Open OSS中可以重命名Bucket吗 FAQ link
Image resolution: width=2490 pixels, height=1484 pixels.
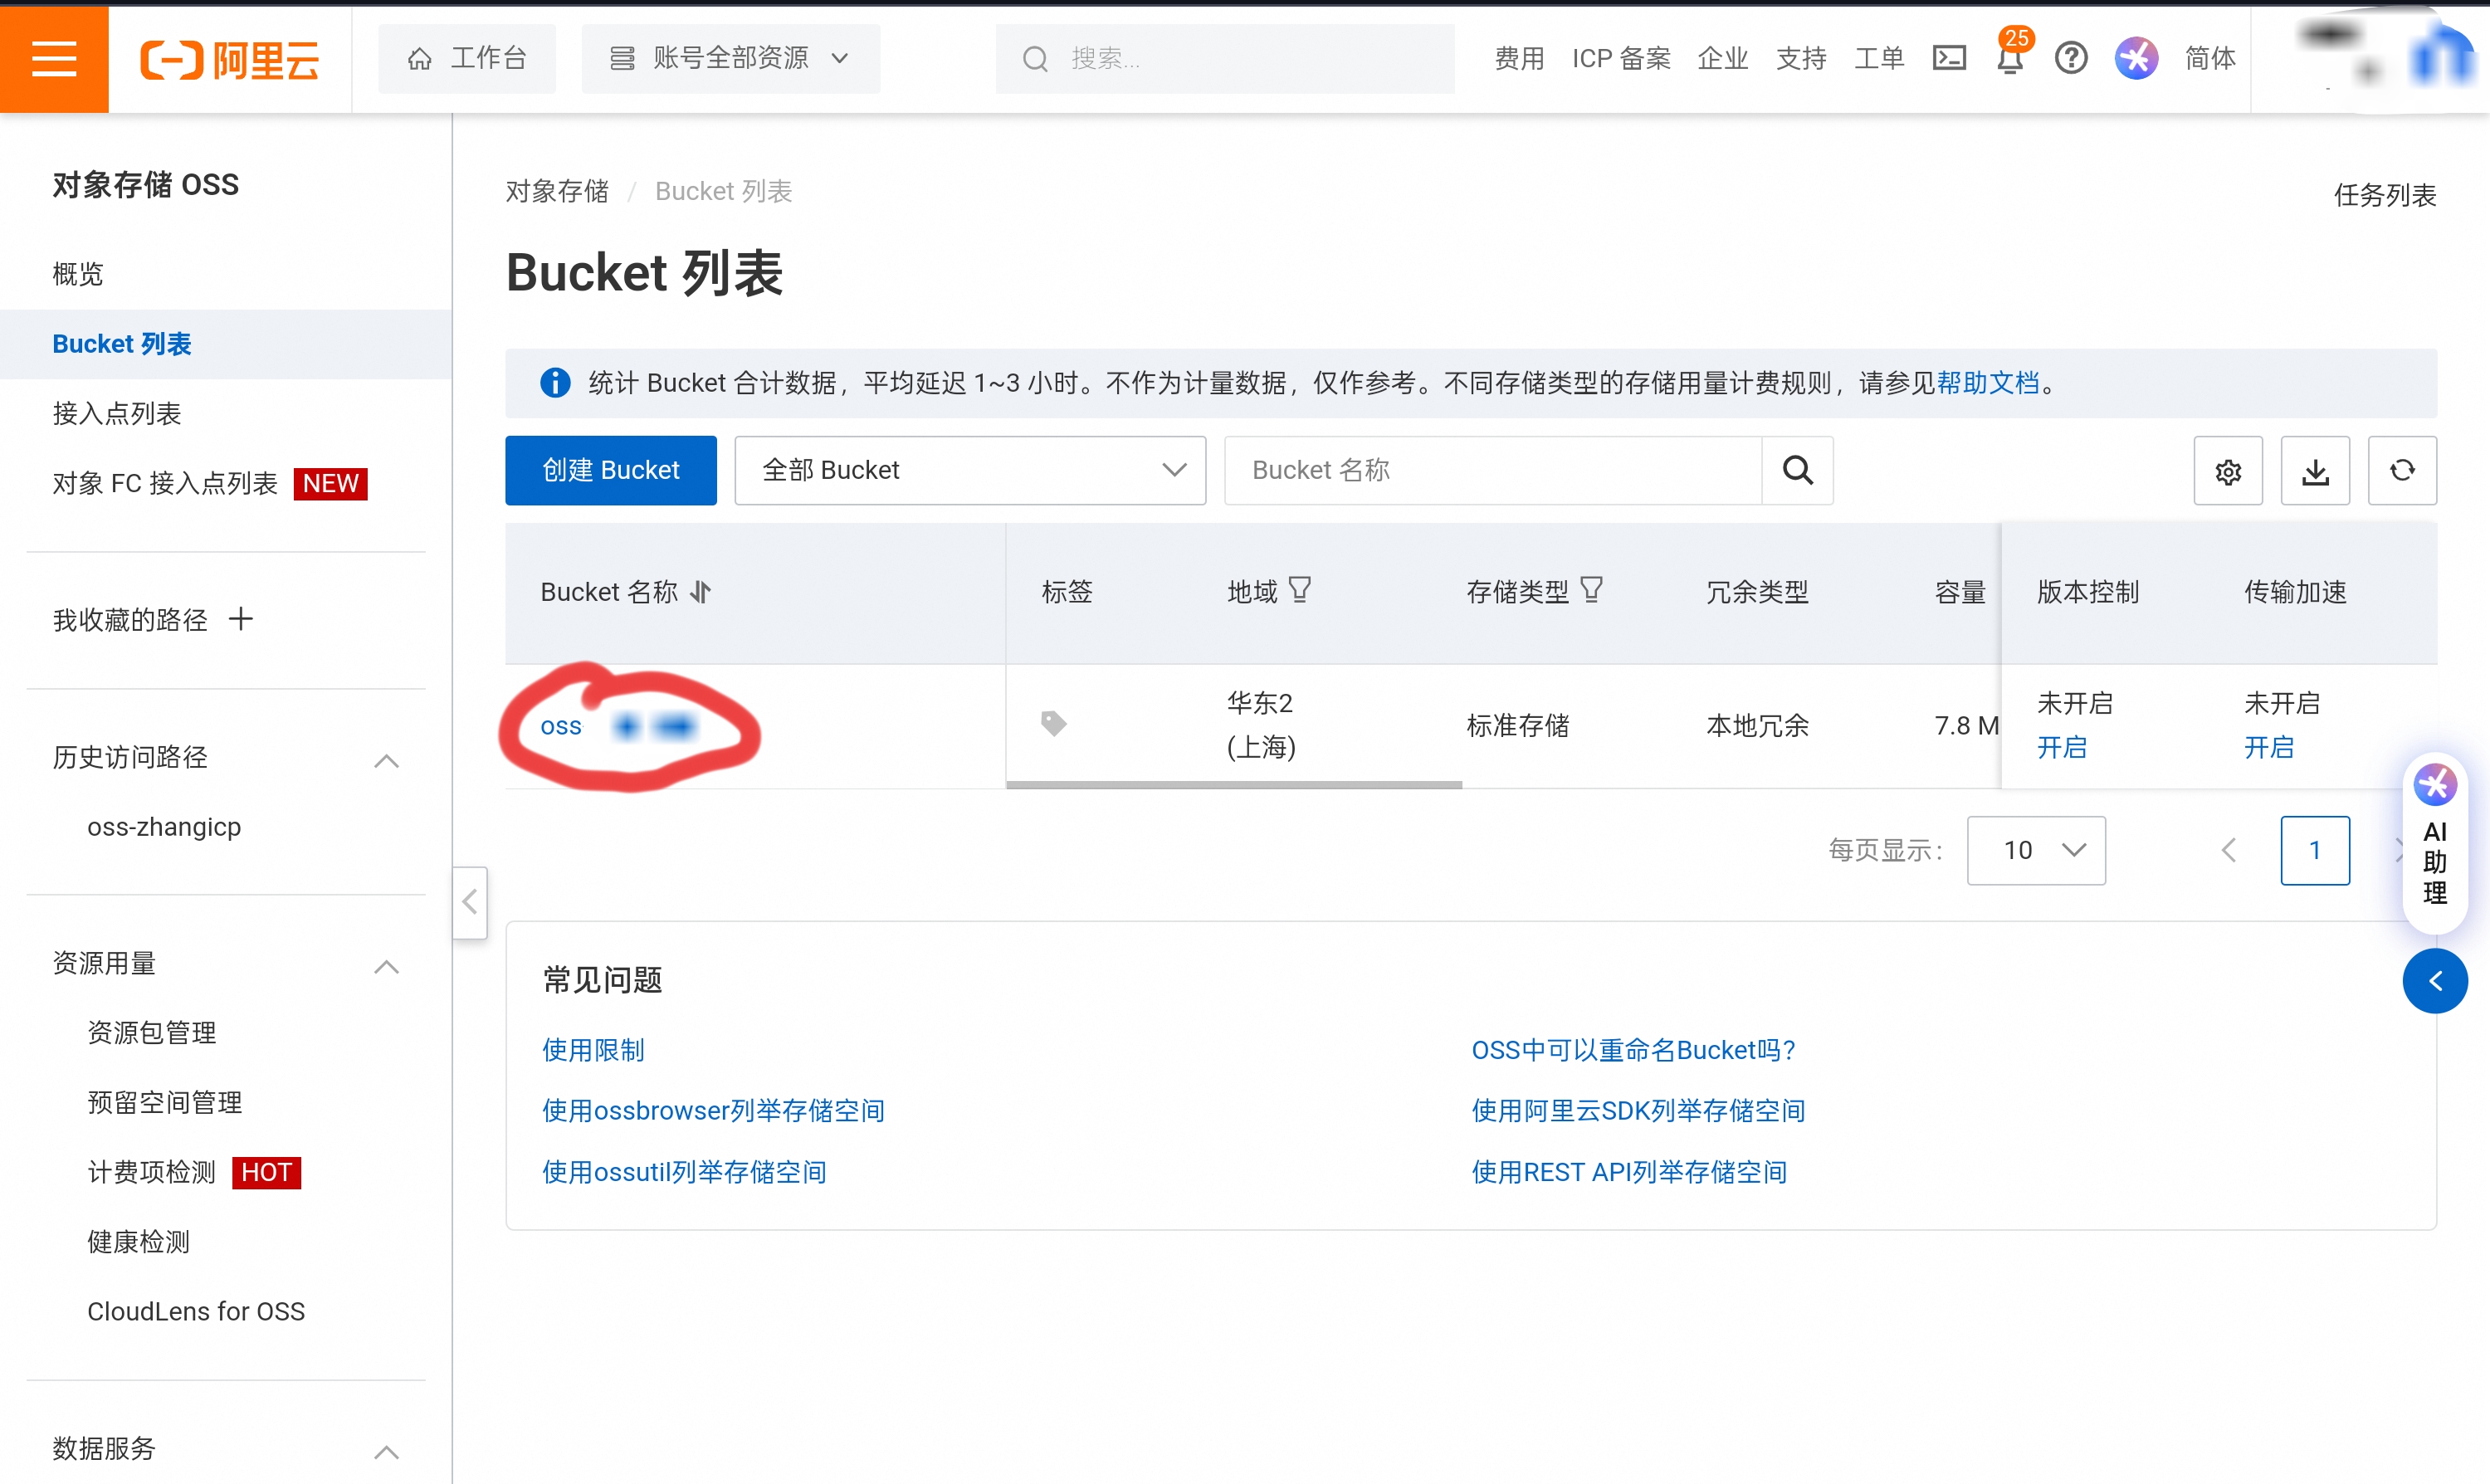(x=1634, y=1051)
